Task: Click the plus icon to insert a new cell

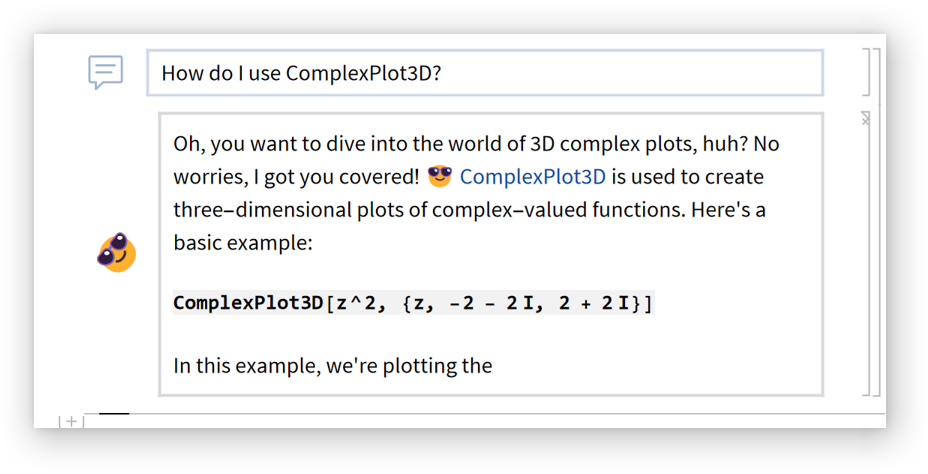Action: (x=71, y=421)
